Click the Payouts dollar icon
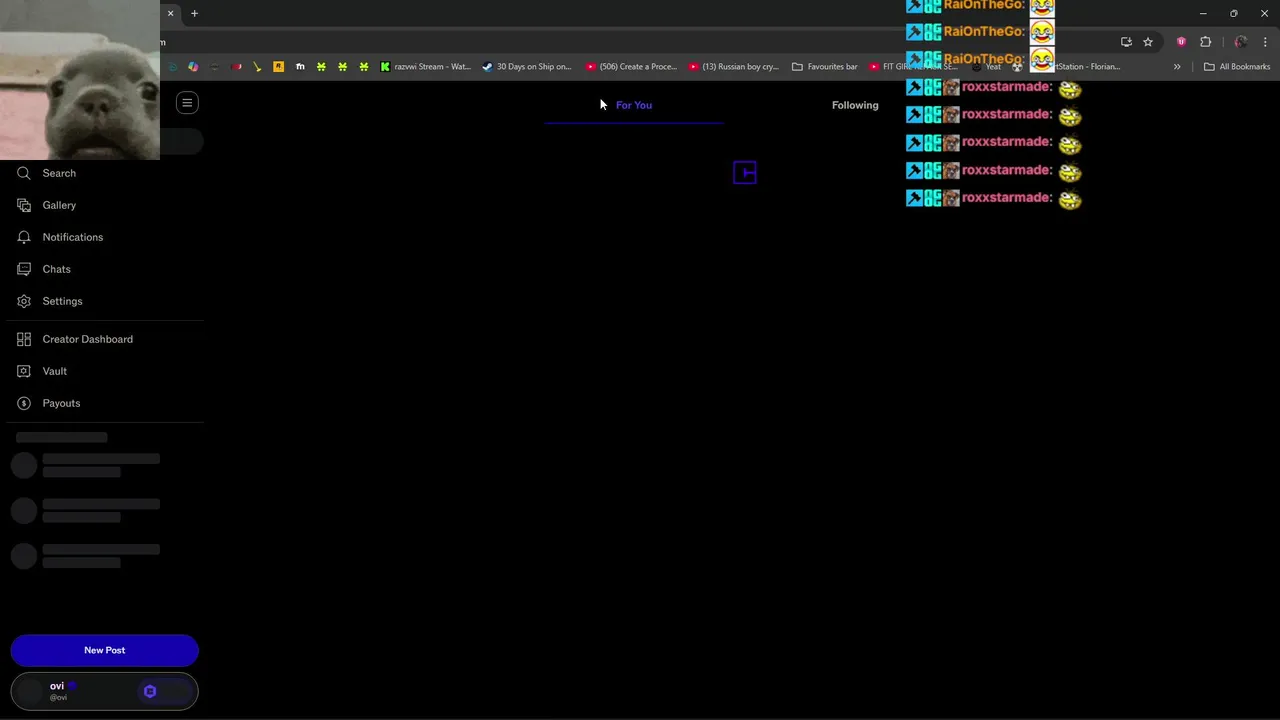This screenshot has height=720, width=1280. click(24, 403)
